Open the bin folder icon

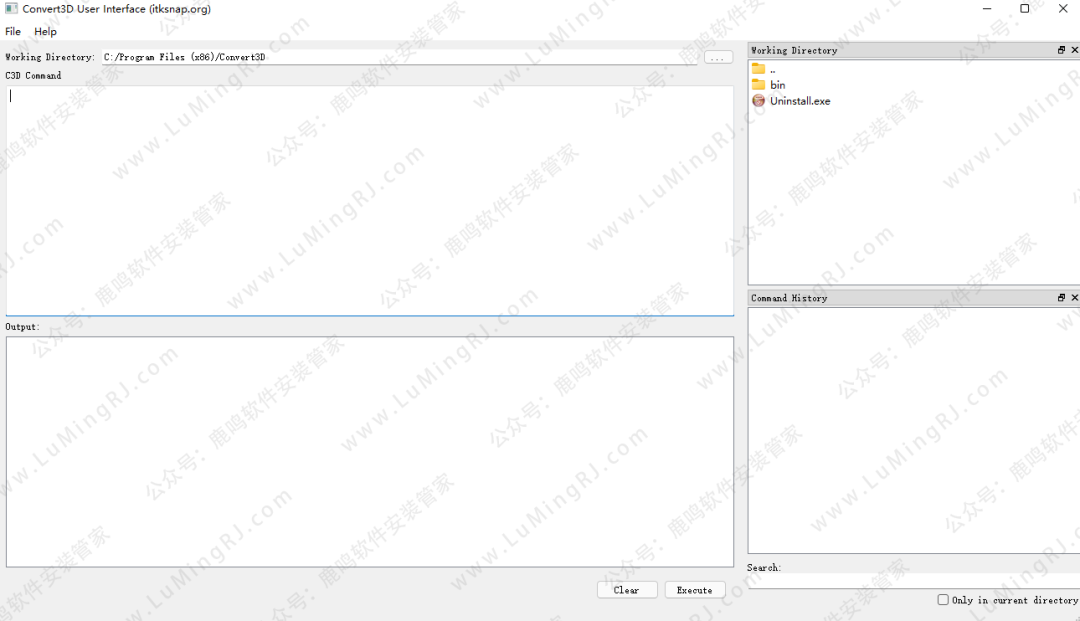coord(758,85)
